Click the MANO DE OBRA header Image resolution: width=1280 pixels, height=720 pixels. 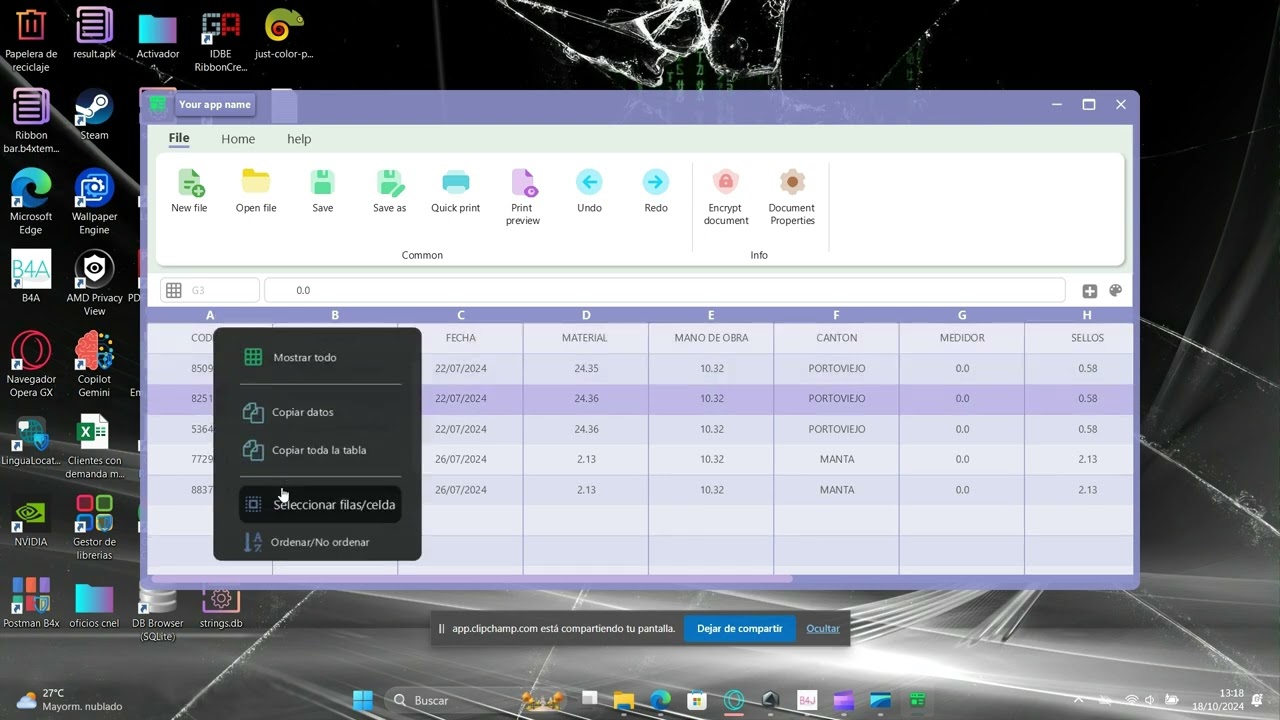tap(711, 338)
